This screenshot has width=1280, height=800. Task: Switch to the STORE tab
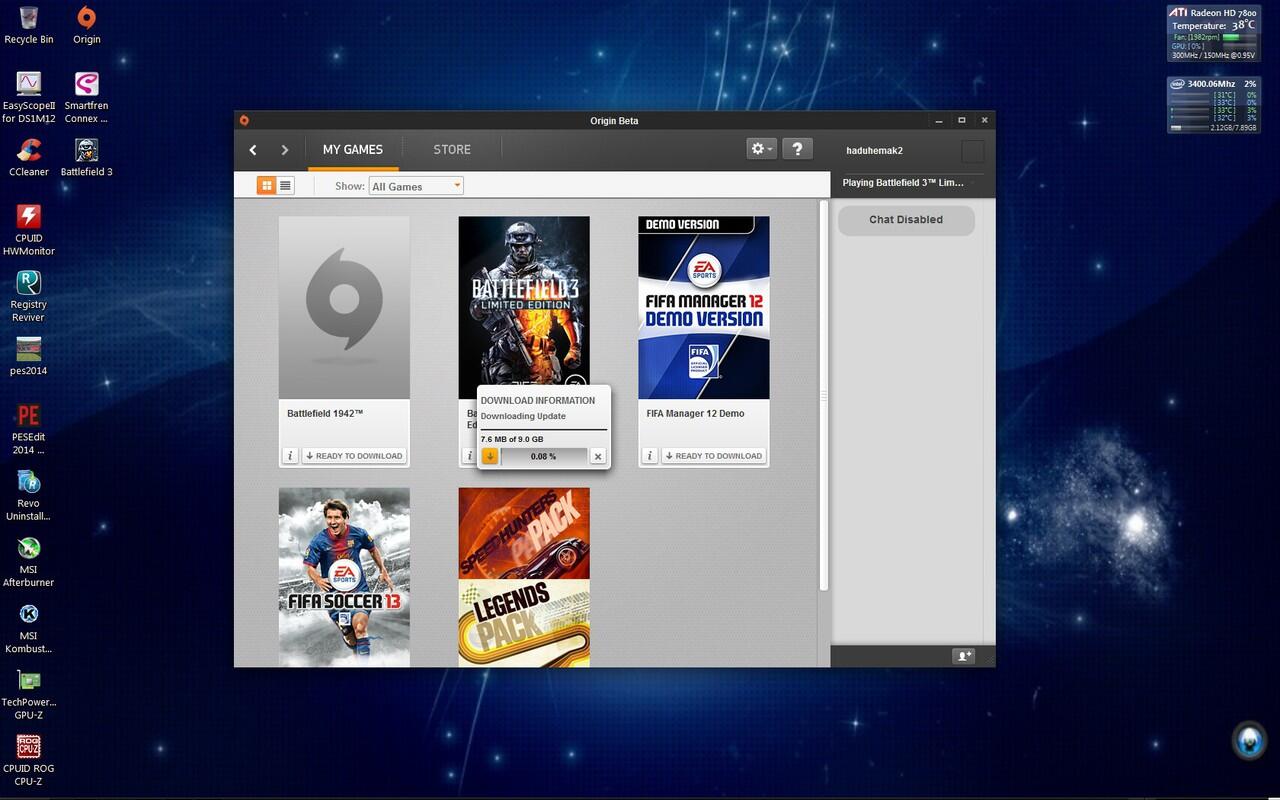click(x=452, y=149)
